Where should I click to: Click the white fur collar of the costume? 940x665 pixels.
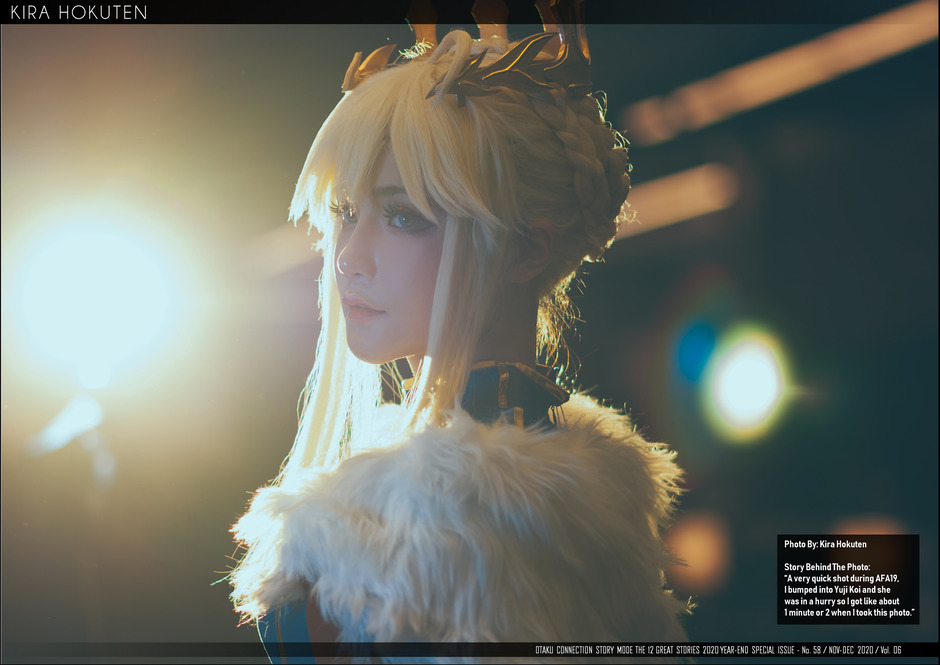[x=450, y=520]
